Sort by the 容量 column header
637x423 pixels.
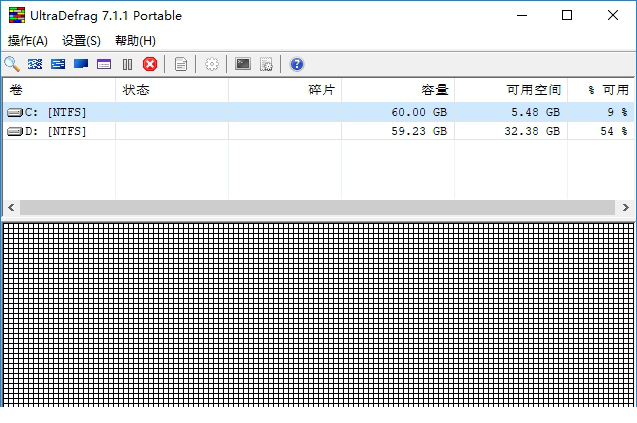point(398,90)
